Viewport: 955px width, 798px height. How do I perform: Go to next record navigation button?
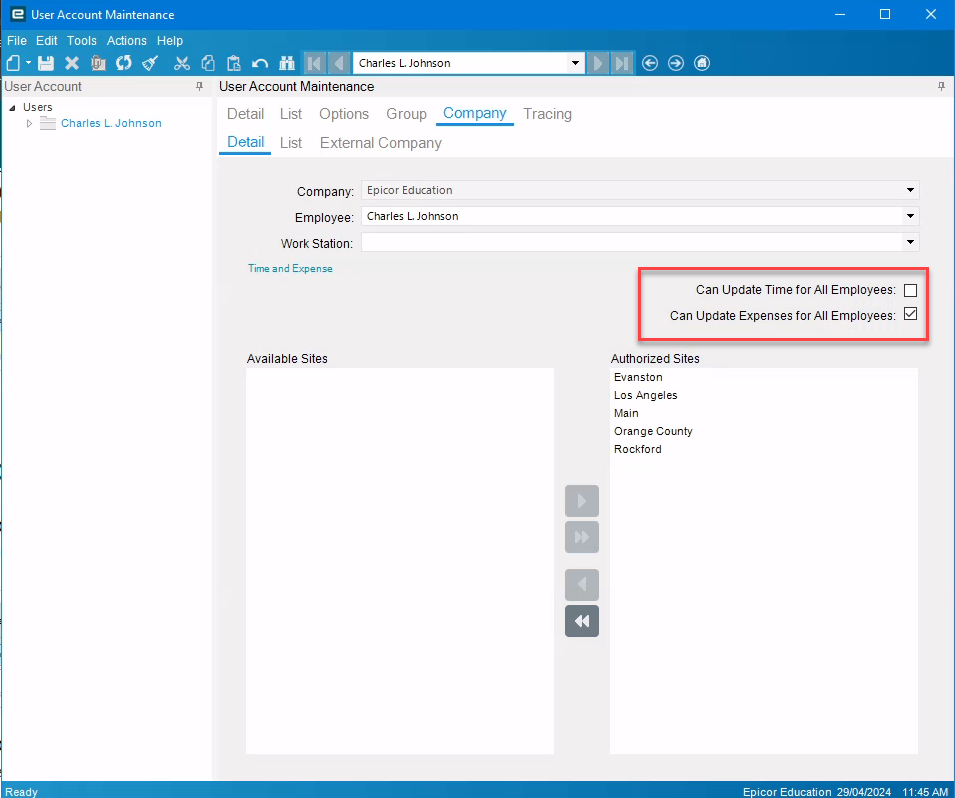point(597,63)
